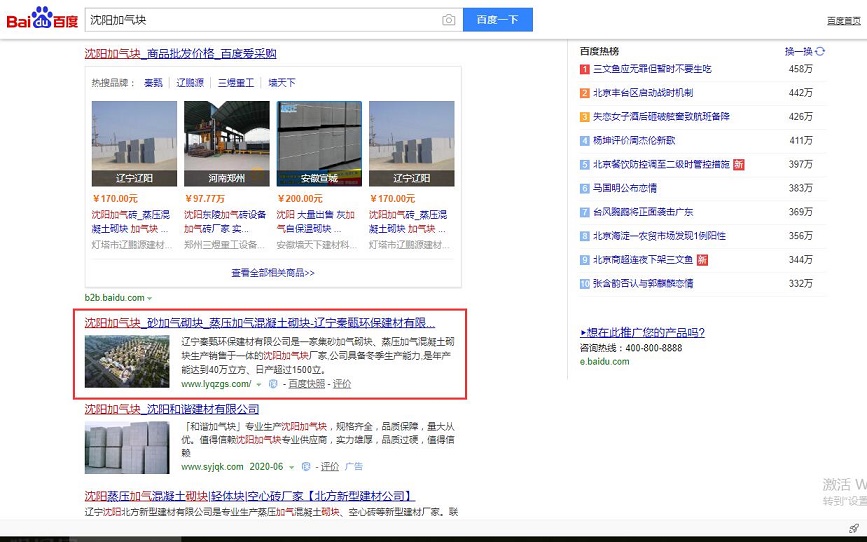Select hot brand 秦甄

(153, 83)
